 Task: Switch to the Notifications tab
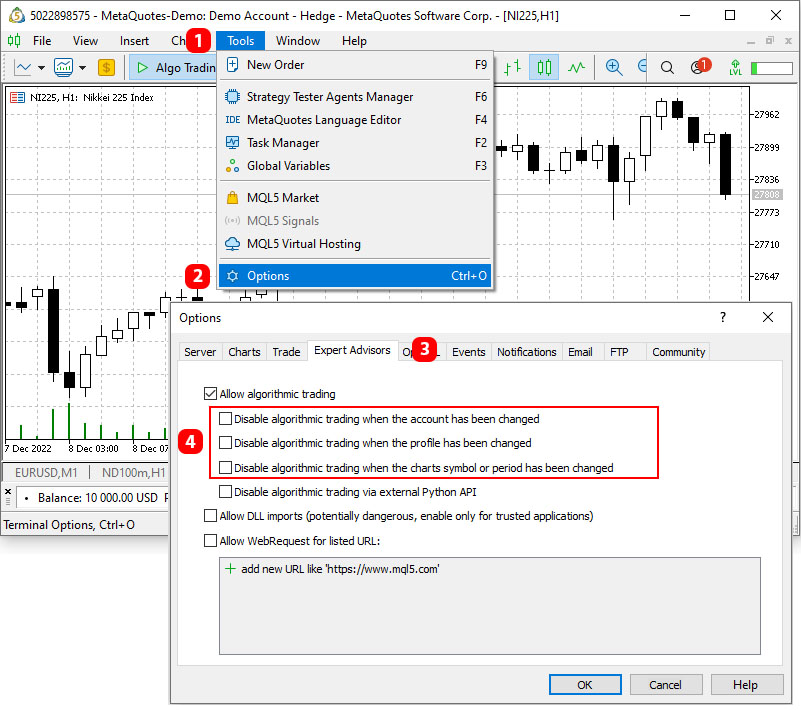(x=527, y=352)
